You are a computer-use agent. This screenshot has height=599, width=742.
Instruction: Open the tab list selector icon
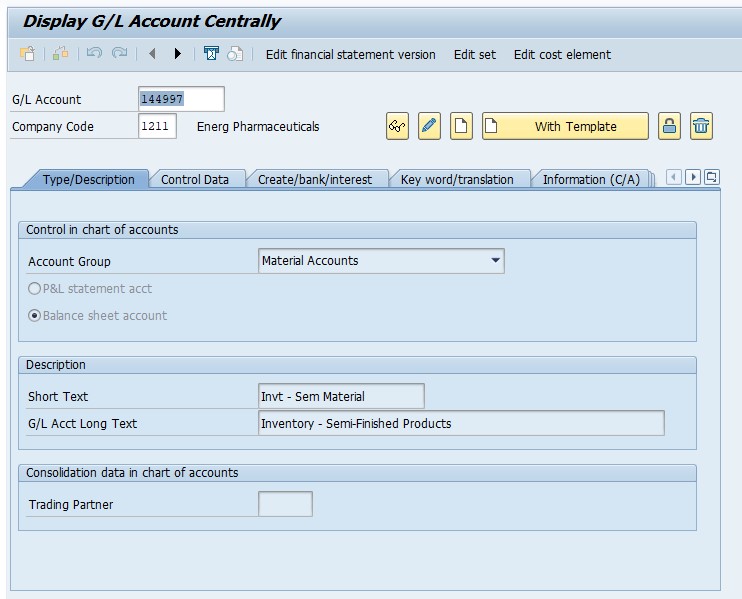[x=712, y=177]
